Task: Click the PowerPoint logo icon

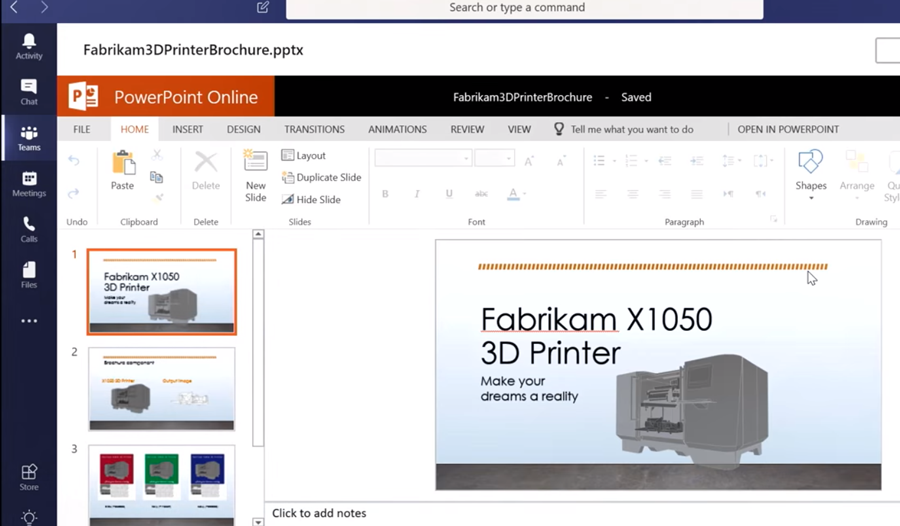Action: [x=84, y=96]
